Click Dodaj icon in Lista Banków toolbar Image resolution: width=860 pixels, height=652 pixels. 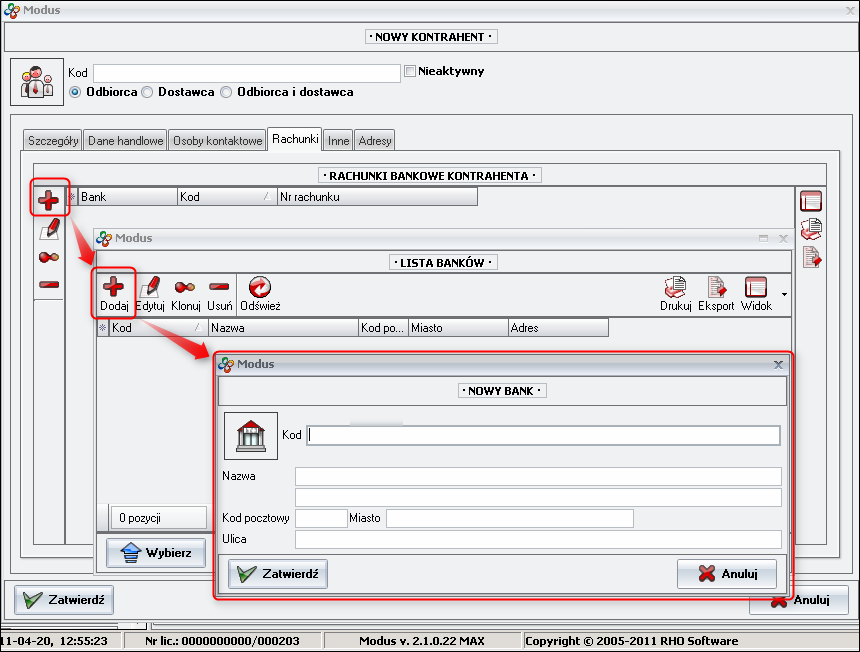pyautogui.click(x=113, y=288)
